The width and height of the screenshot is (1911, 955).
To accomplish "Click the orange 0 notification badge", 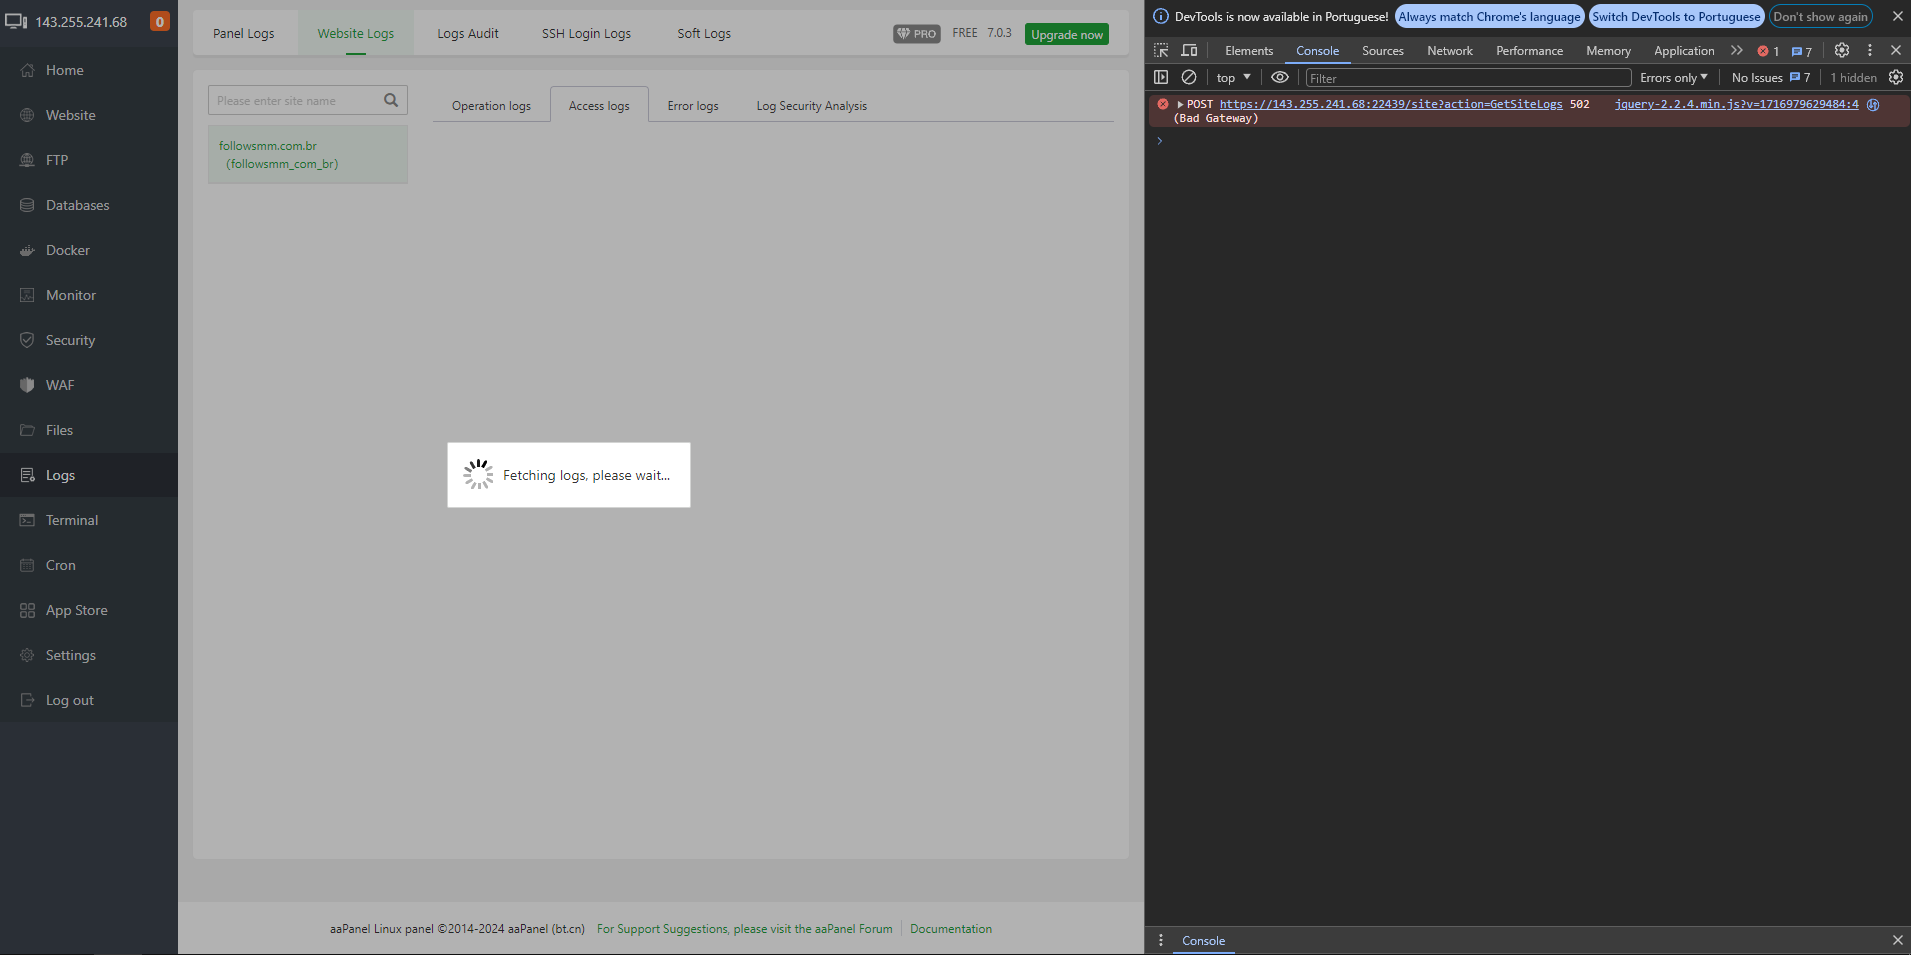I will pos(159,21).
